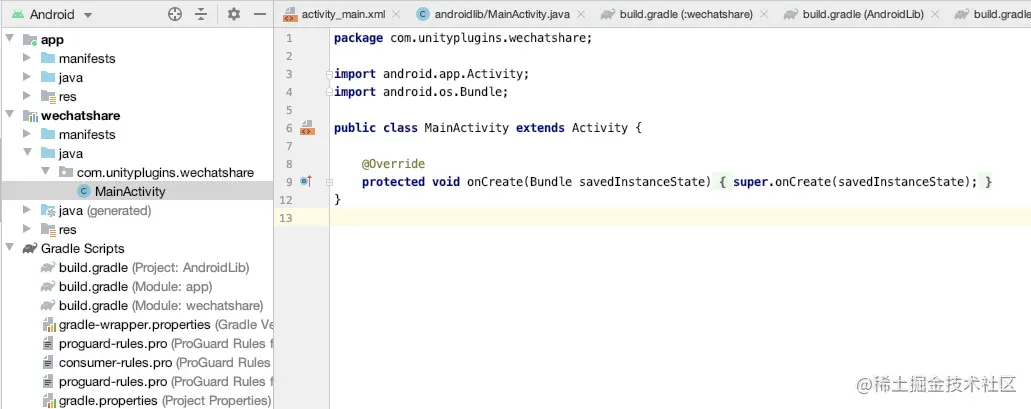Click package com.unityplugins.wechatshare statement
Image resolution: width=1031 pixels, height=409 pixels.
pos(463,37)
